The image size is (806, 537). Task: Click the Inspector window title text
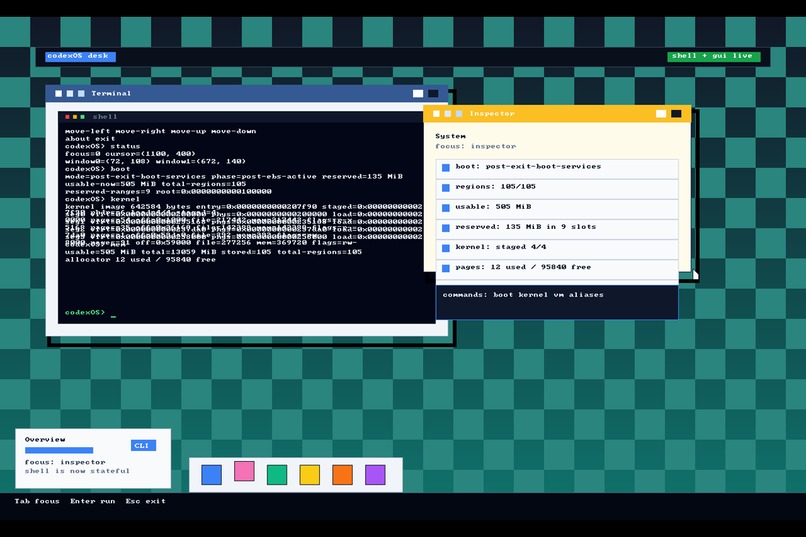click(x=492, y=114)
